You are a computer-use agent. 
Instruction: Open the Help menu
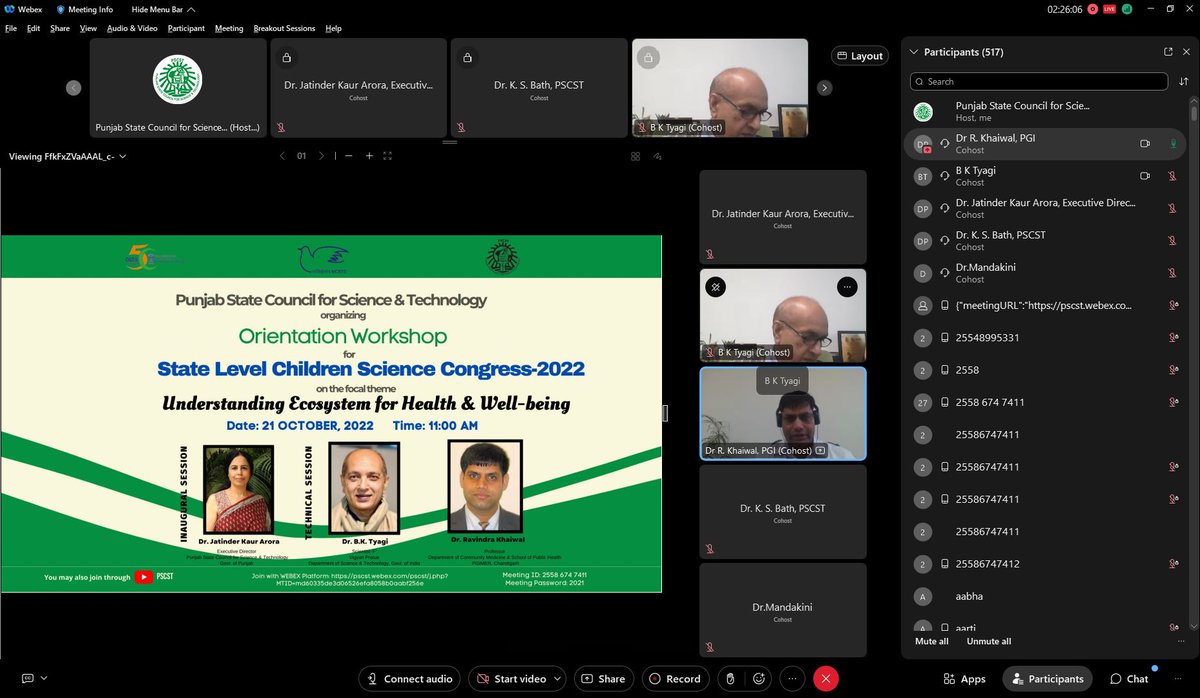333,28
